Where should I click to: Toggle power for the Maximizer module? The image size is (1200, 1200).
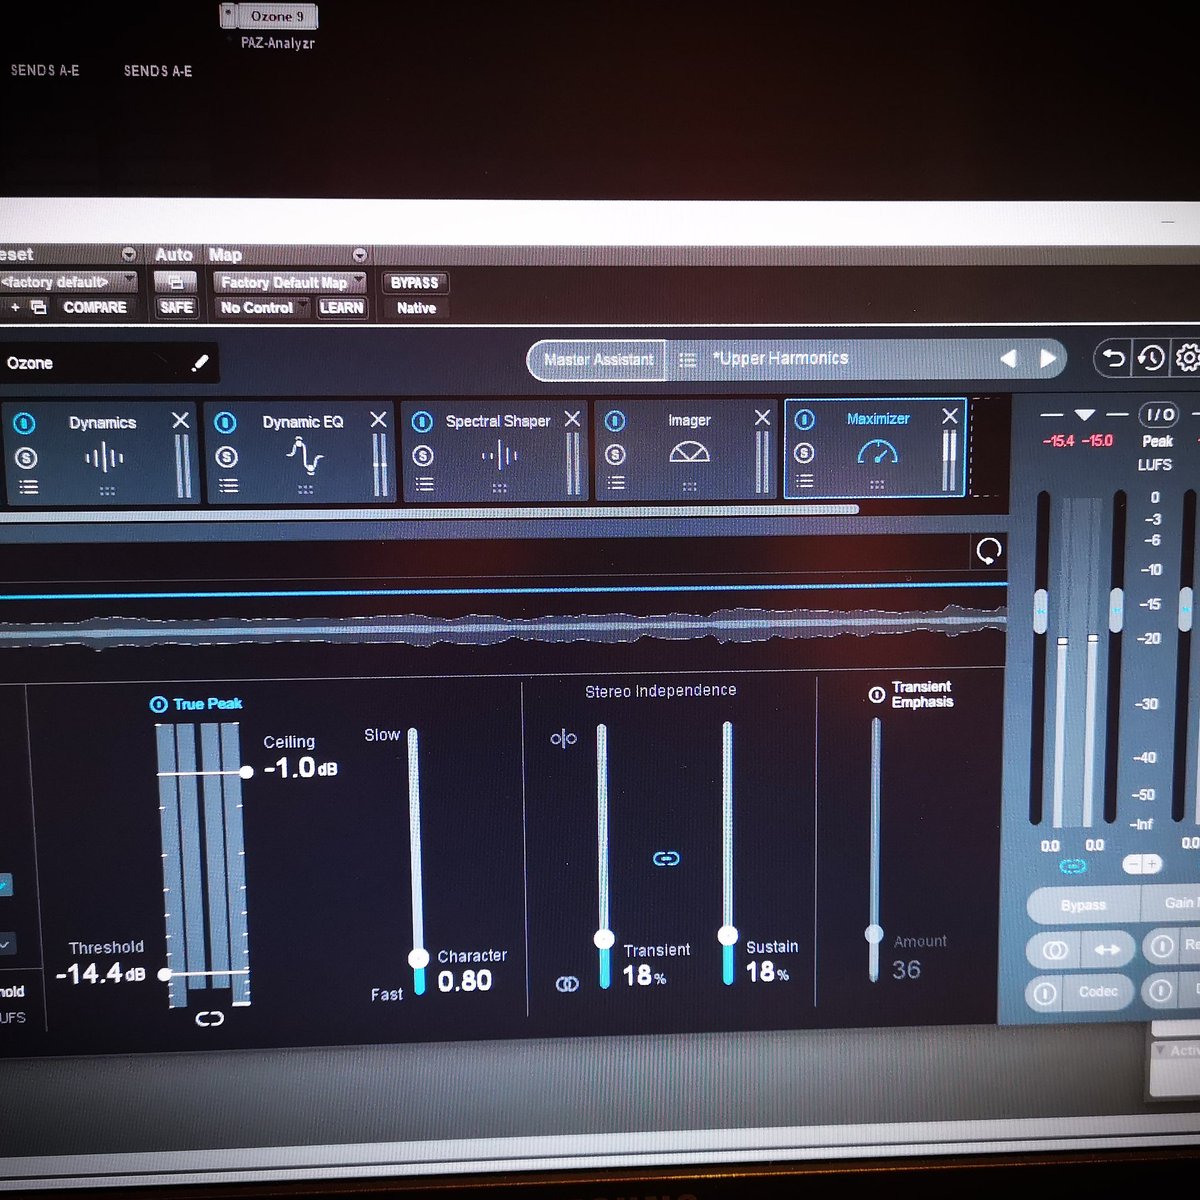tap(804, 419)
